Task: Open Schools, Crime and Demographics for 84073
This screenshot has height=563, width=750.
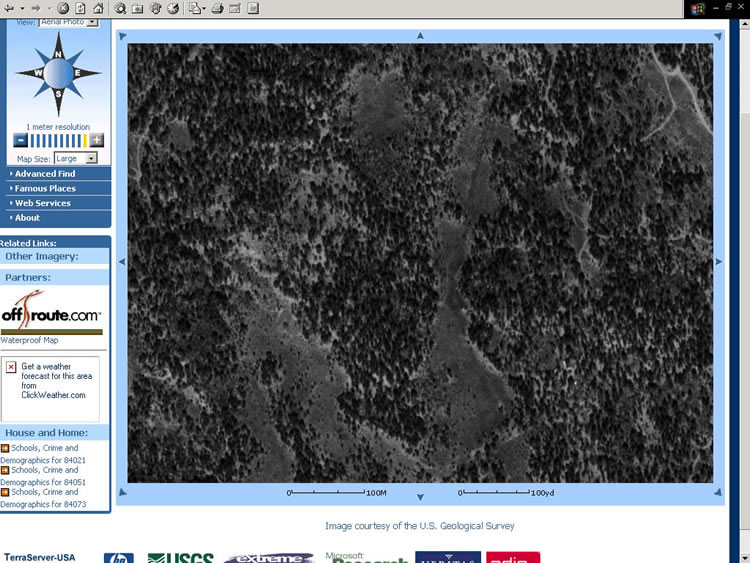Action: coord(43,498)
